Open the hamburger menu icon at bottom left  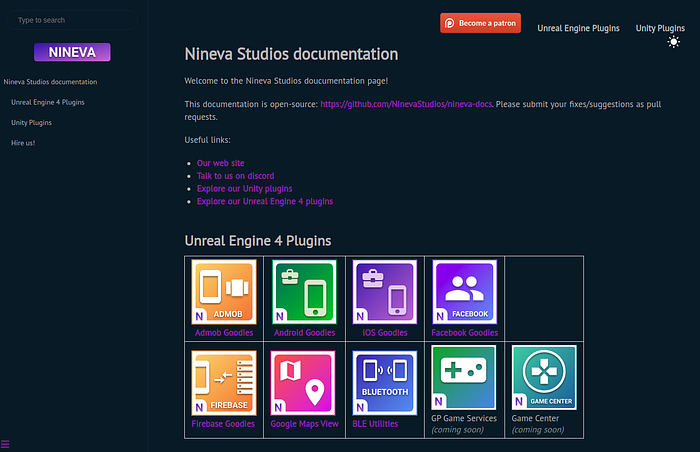pos(5,444)
